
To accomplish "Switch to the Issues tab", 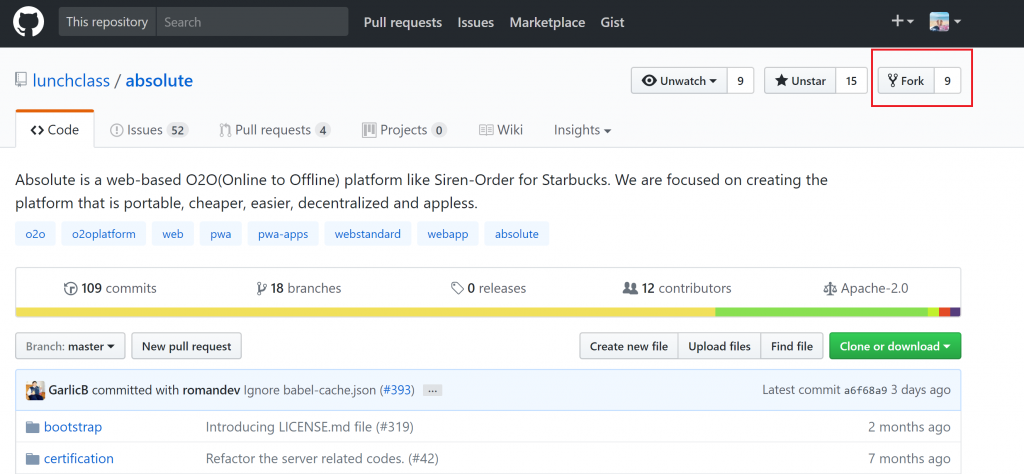I will pos(150,130).
